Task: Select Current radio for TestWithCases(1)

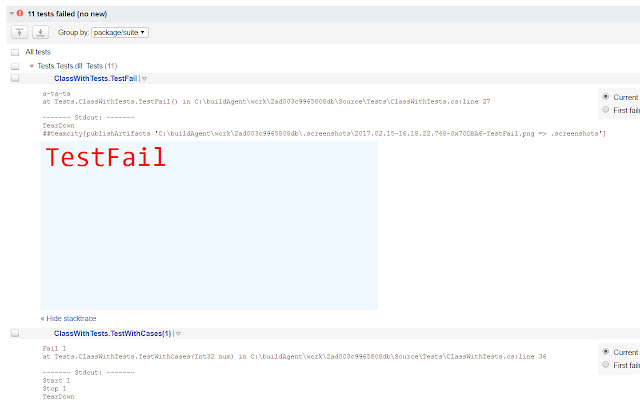Action: (606, 352)
